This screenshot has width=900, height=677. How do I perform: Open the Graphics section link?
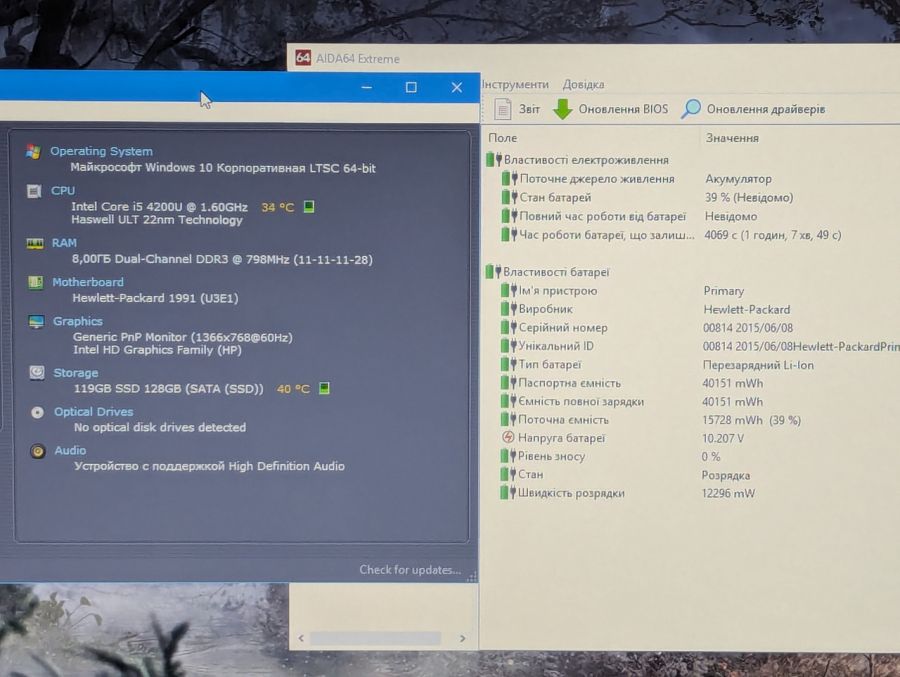[78, 321]
